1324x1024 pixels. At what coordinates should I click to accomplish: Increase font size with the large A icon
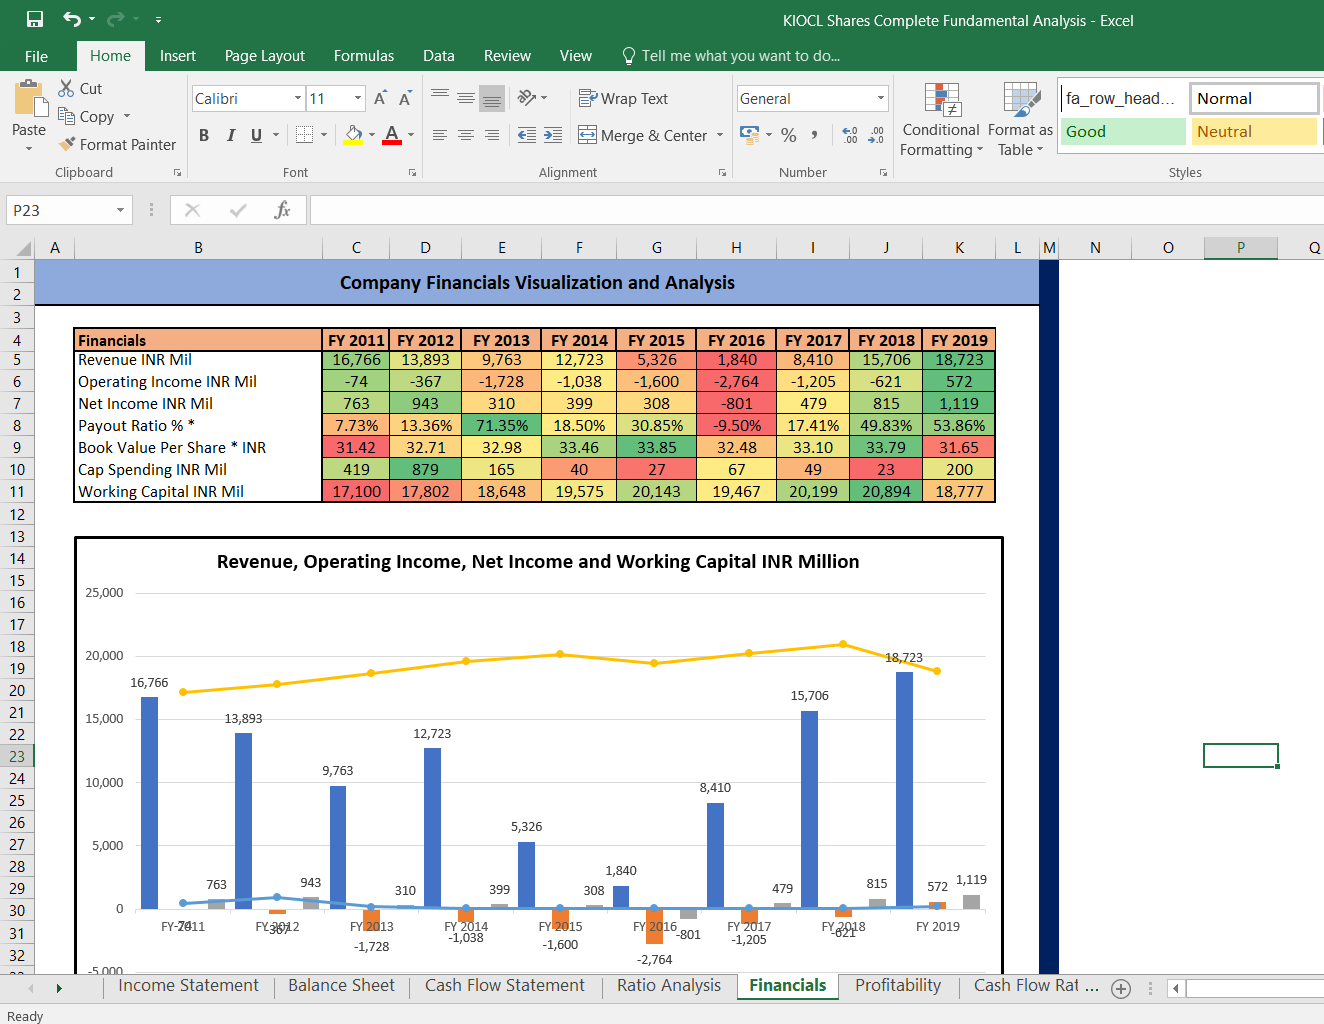380,98
